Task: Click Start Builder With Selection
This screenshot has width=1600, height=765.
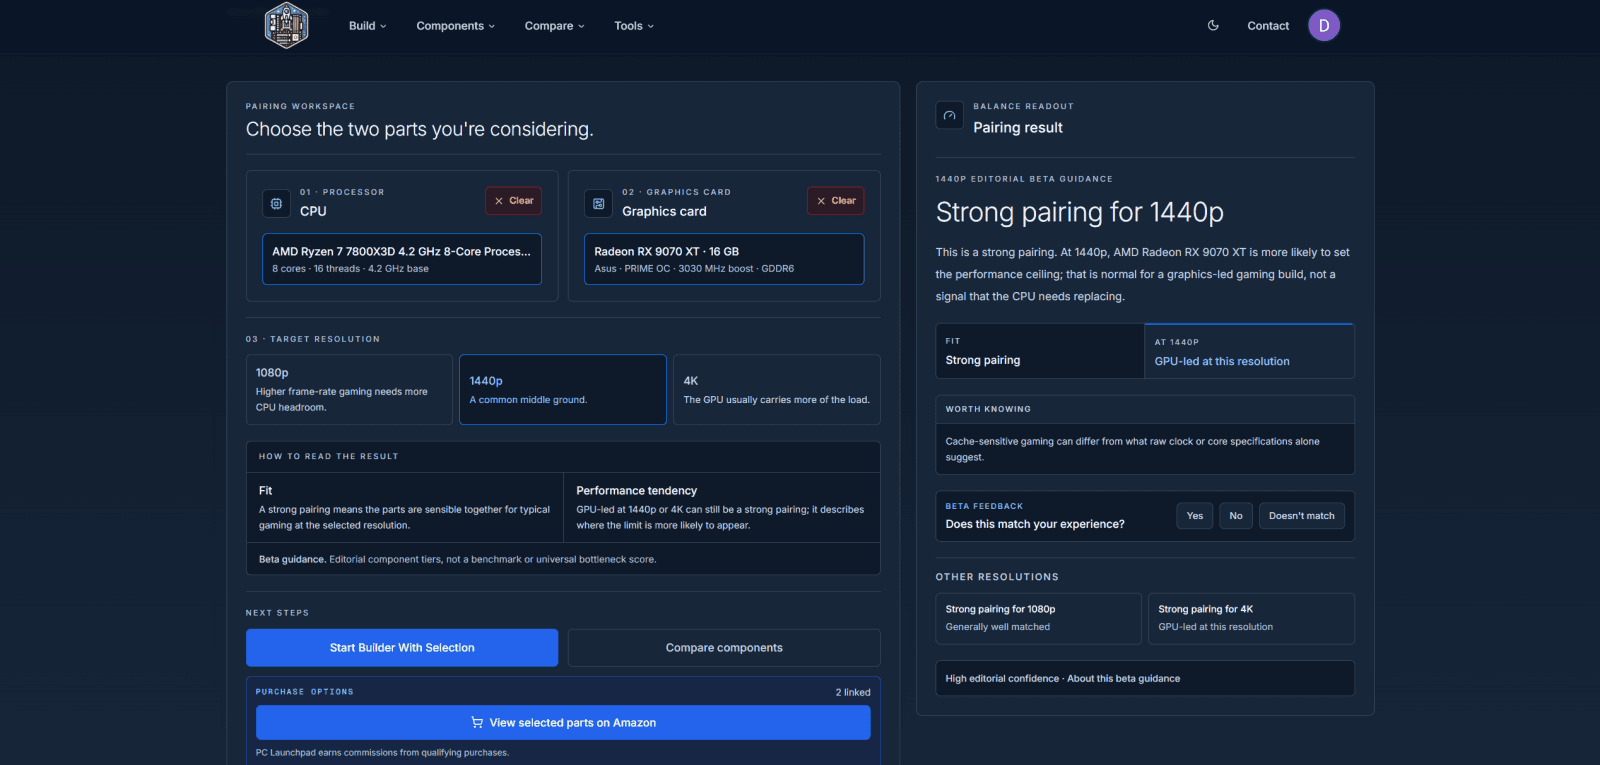Action: [402, 648]
